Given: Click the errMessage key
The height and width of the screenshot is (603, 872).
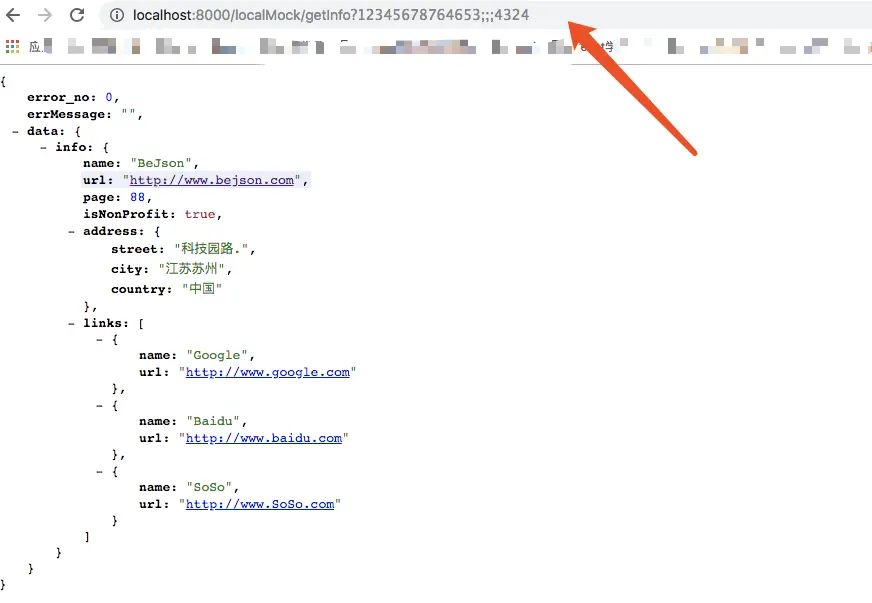Looking at the screenshot, I should (66, 114).
